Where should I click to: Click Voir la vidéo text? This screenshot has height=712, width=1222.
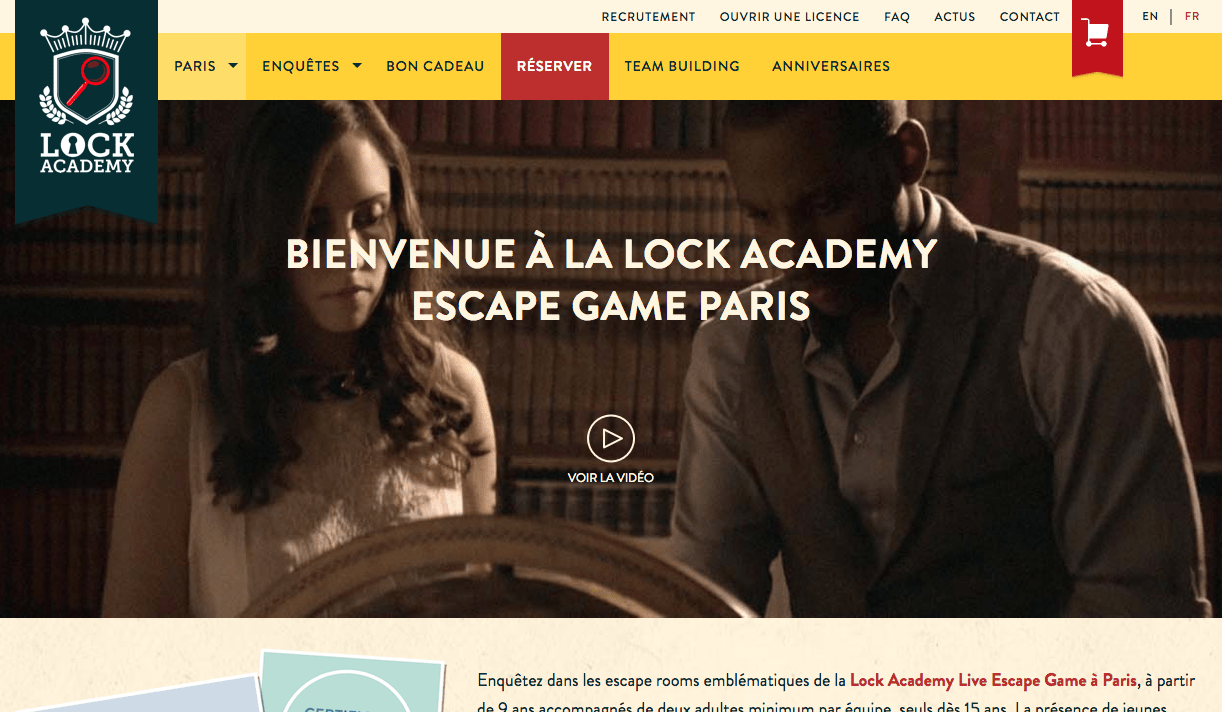pyautogui.click(x=611, y=478)
